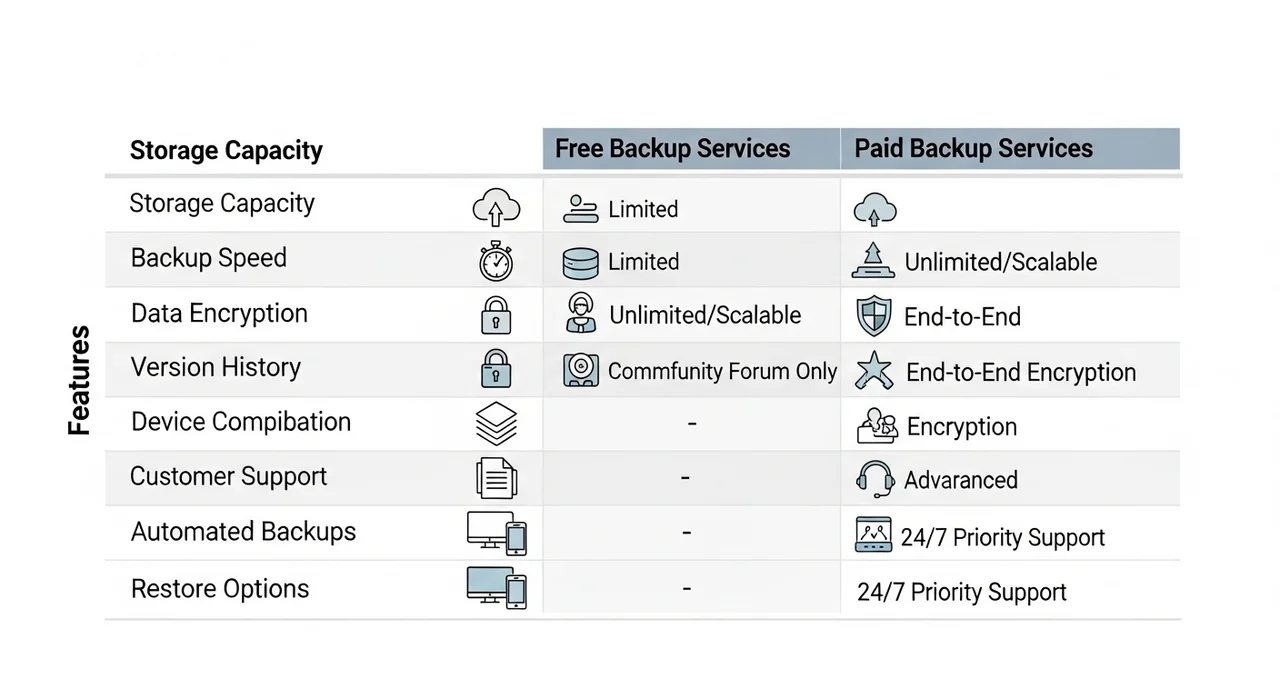This screenshot has height=698, width=1280.
Task: Click the Advanced headset icon
Action: [875, 478]
